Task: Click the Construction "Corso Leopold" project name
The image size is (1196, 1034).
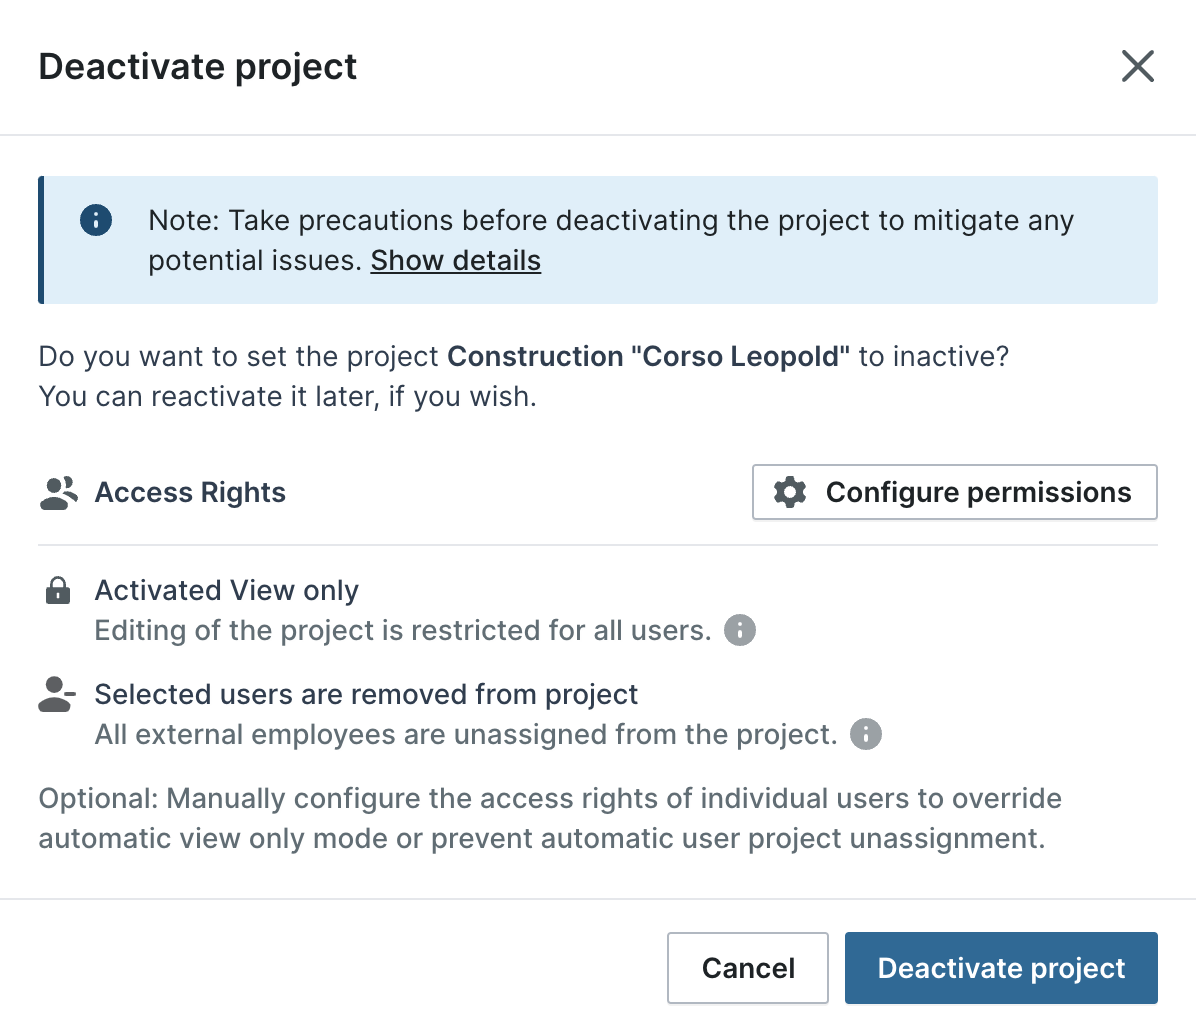Action: click(648, 357)
